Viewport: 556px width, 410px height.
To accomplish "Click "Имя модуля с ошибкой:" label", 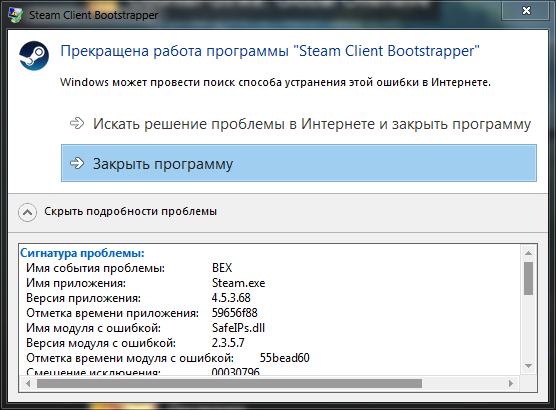I will [x=93, y=328].
